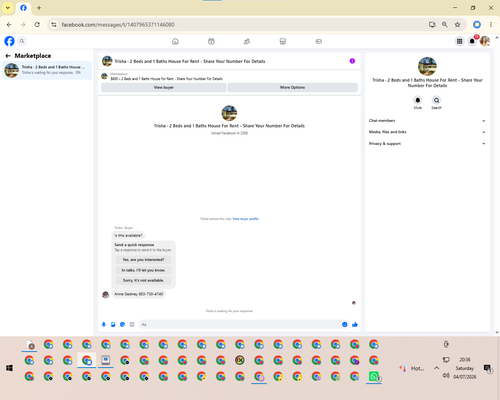The image size is (500, 400).
Task: Click the browser forward arrow
Action: coord(23,25)
